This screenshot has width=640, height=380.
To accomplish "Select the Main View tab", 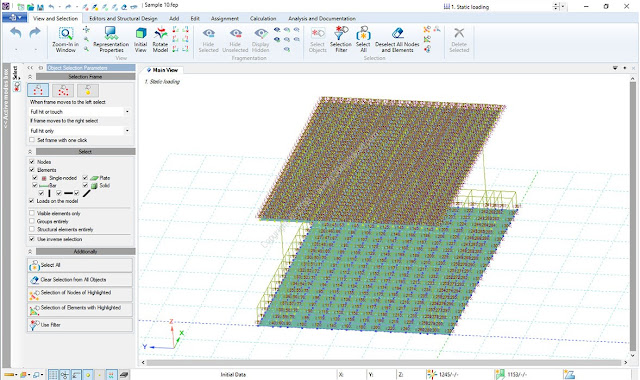I will [x=162, y=70].
